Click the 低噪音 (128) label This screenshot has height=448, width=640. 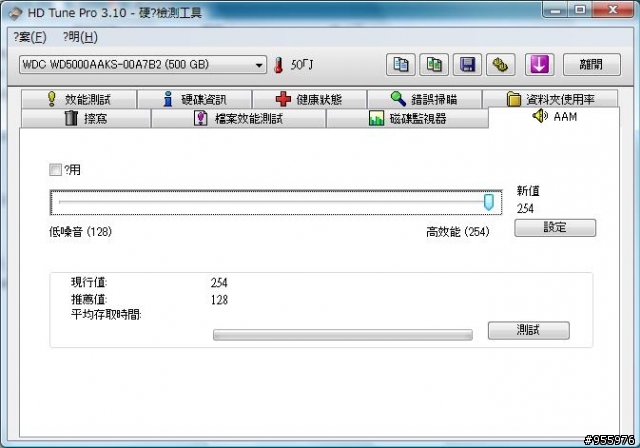point(80,232)
